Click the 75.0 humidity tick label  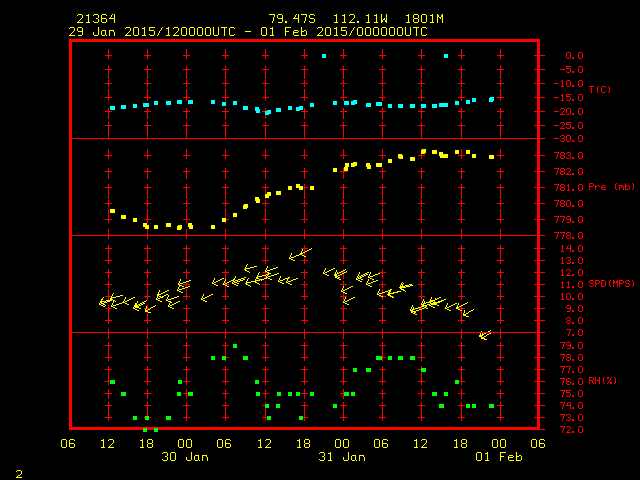(x=571, y=394)
